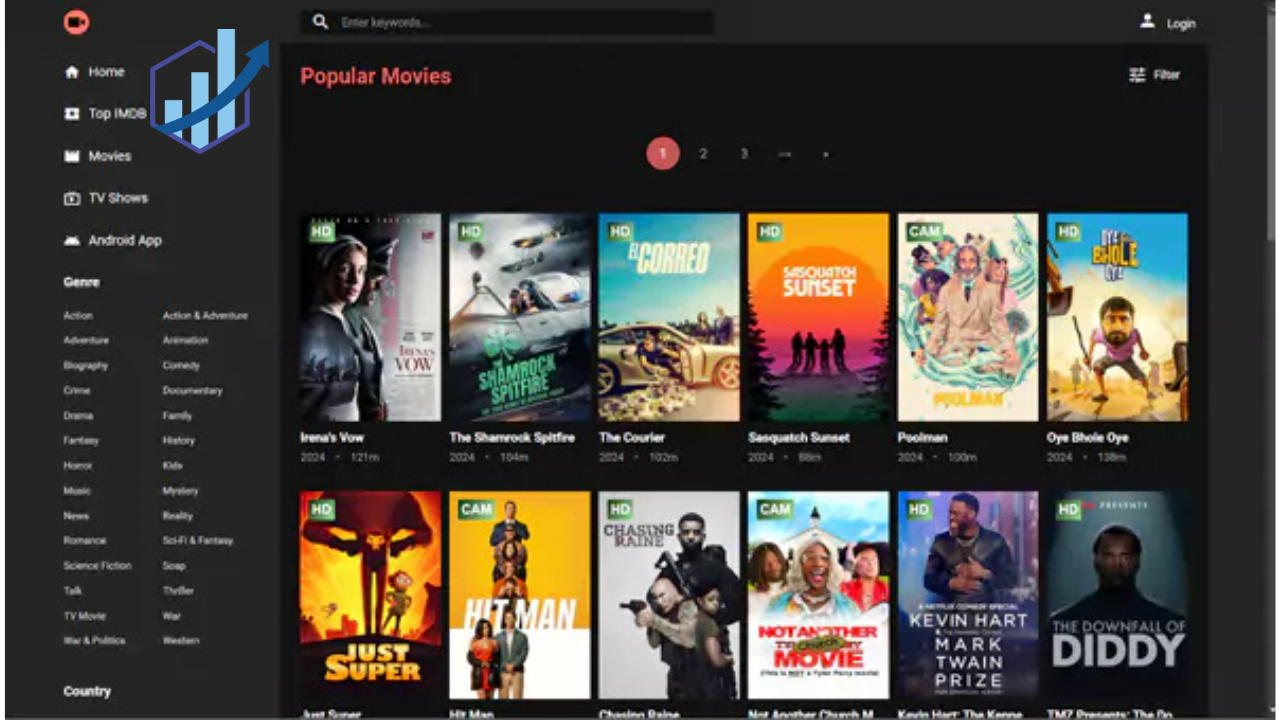1280x720 pixels.
Task: Open Top IMDB section
Action: pos(117,114)
